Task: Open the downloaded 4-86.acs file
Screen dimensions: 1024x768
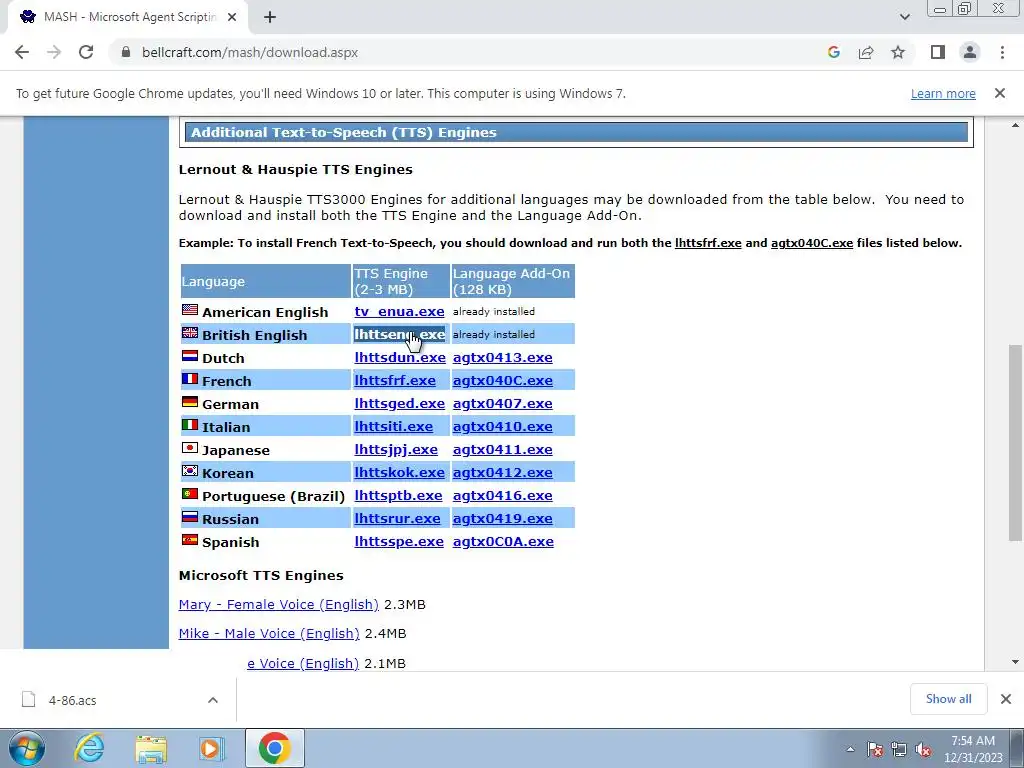Action: coord(72,701)
